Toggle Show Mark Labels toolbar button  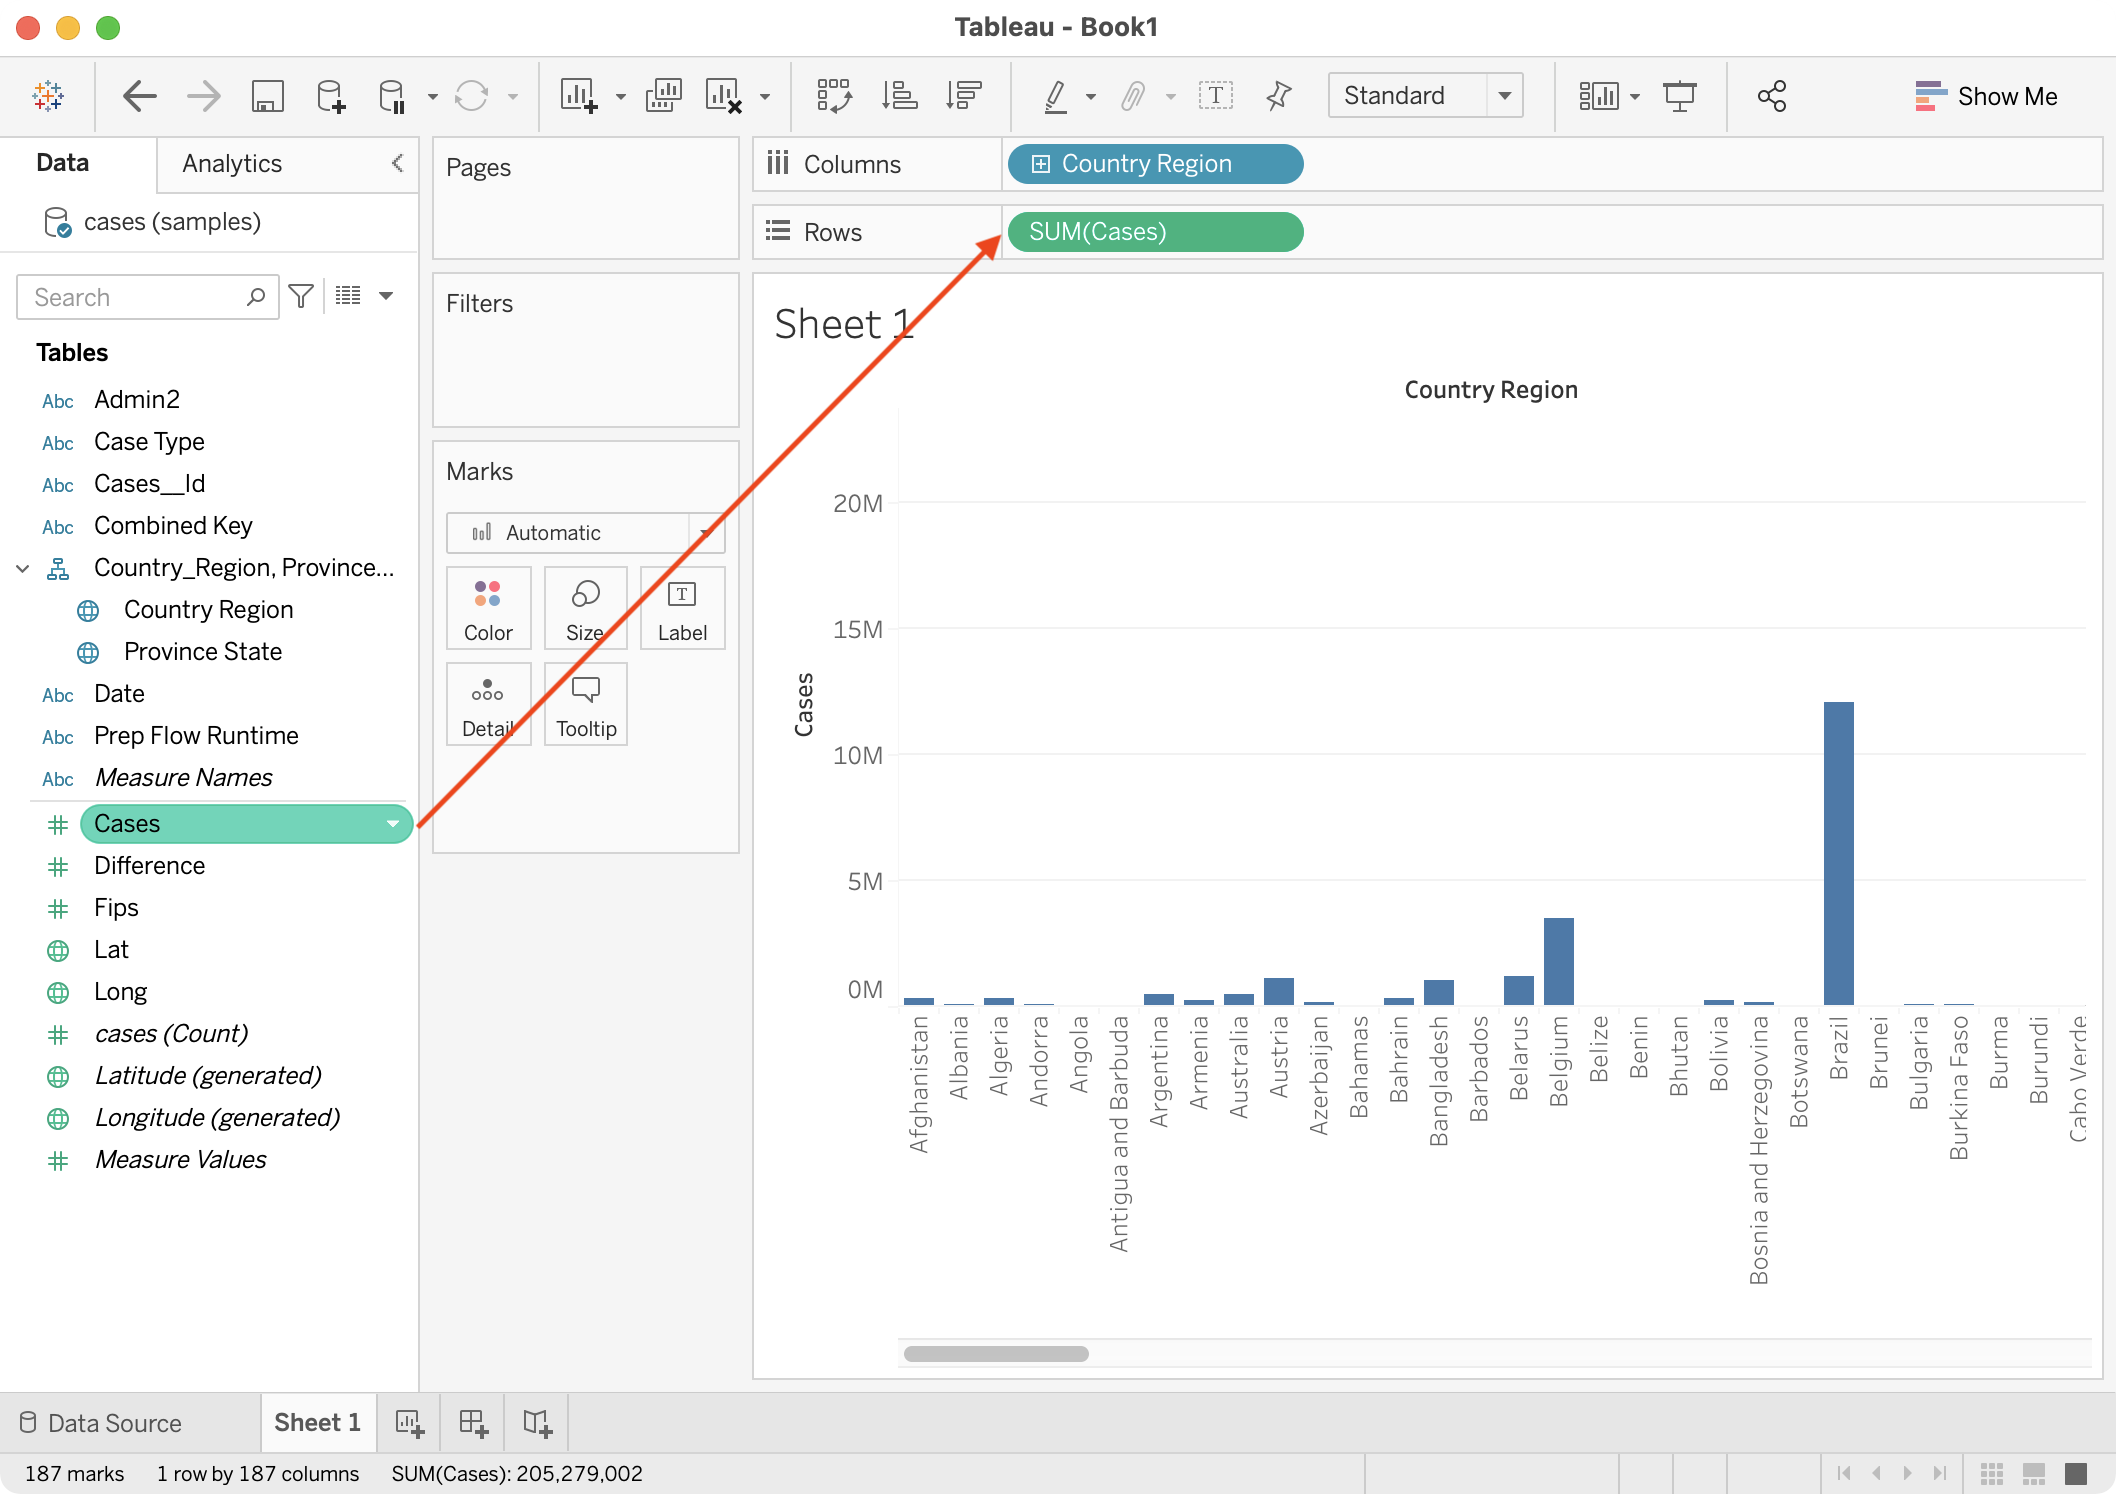coord(1215,96)
